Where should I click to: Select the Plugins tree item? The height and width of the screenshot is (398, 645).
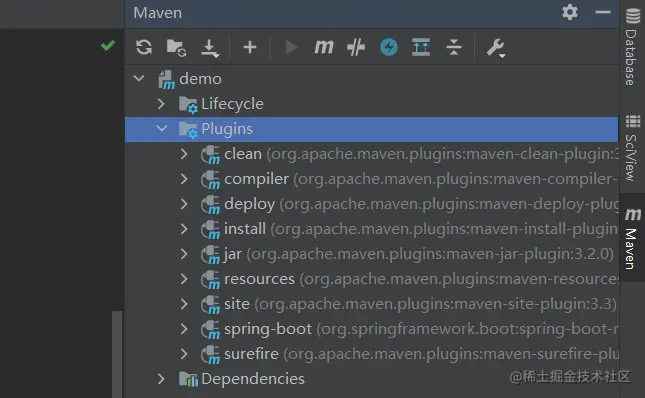(371, 129)
